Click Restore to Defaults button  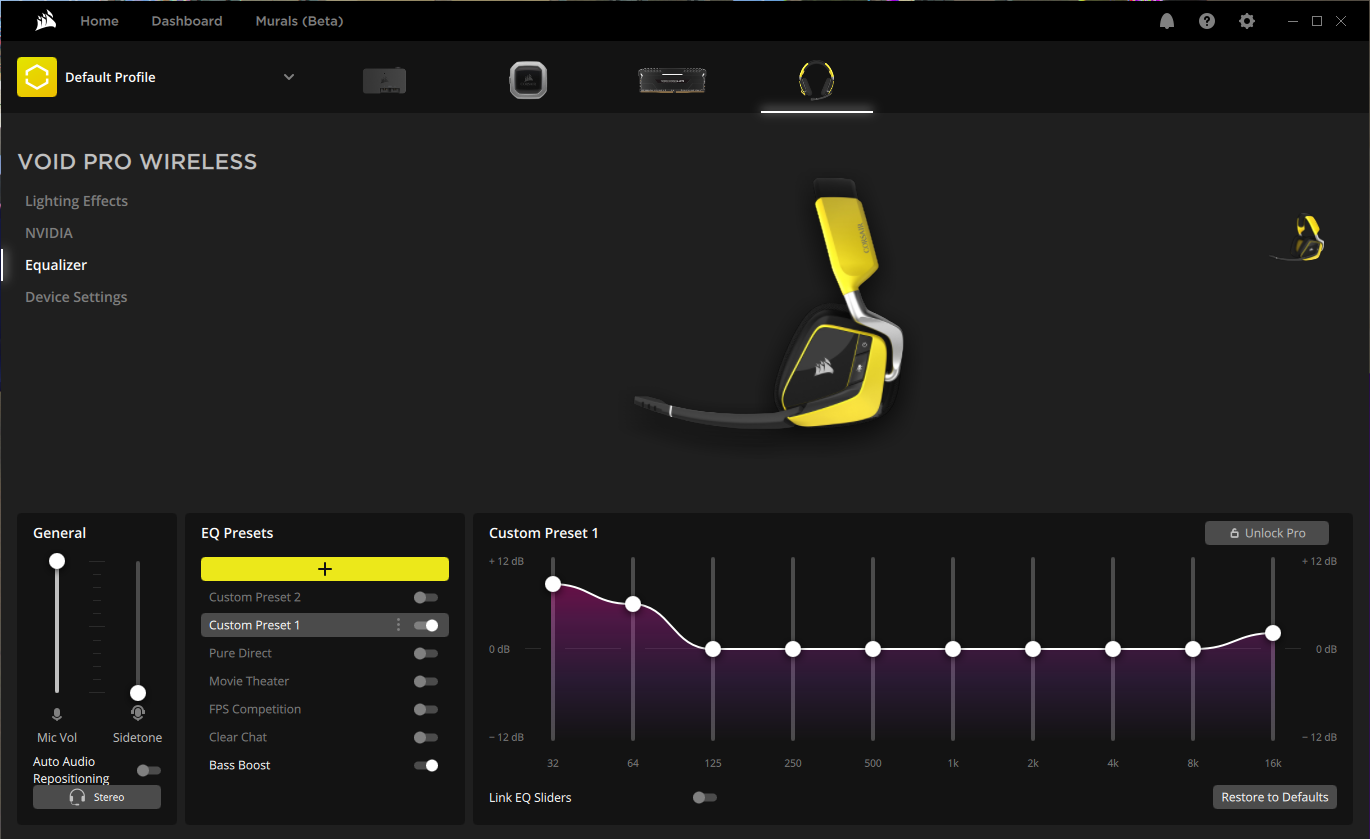(1275, 797)
